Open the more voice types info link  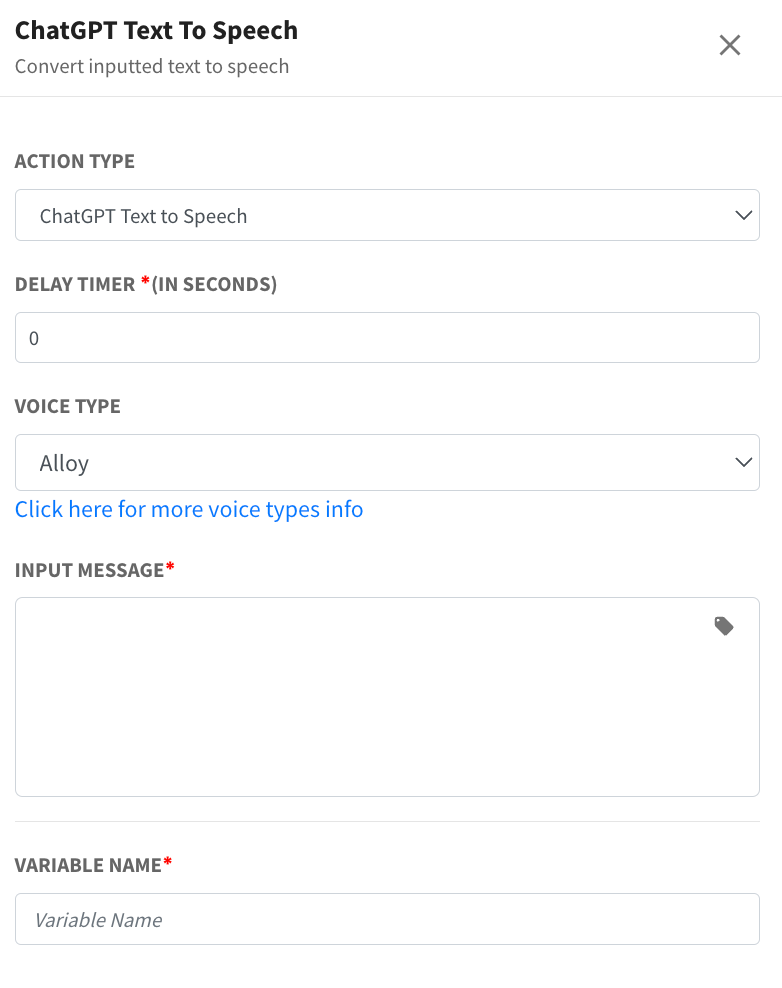[189, 509]
